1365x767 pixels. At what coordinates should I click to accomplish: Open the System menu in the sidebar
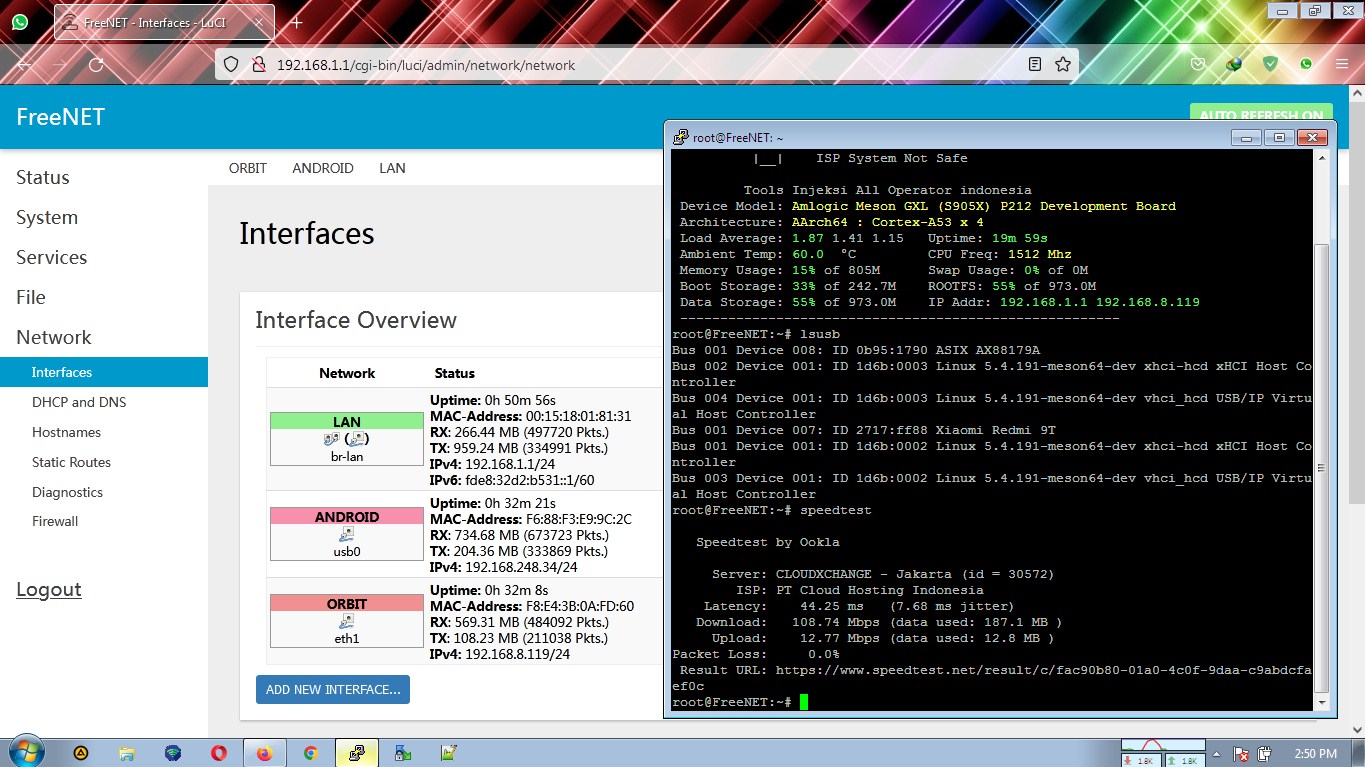47,217
